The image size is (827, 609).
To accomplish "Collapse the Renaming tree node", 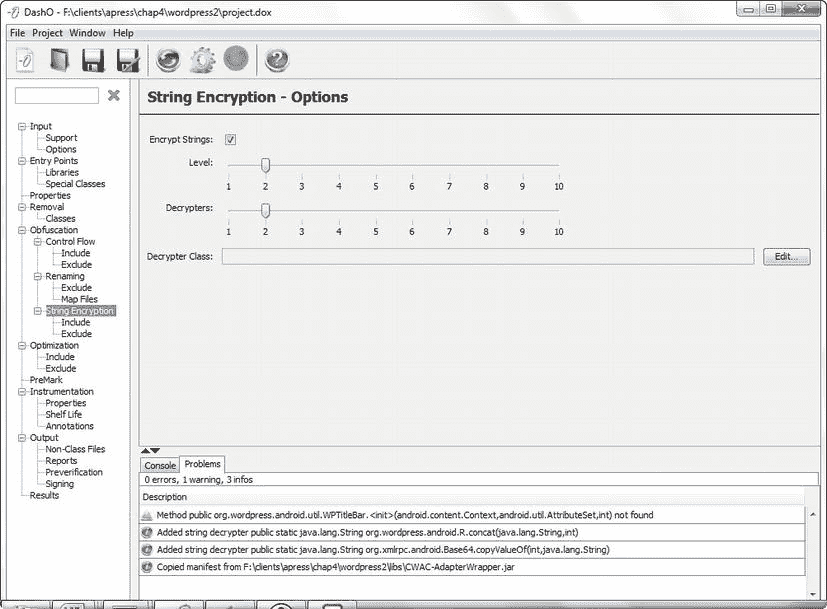I will pyautogui.click(x=37, y=276).
